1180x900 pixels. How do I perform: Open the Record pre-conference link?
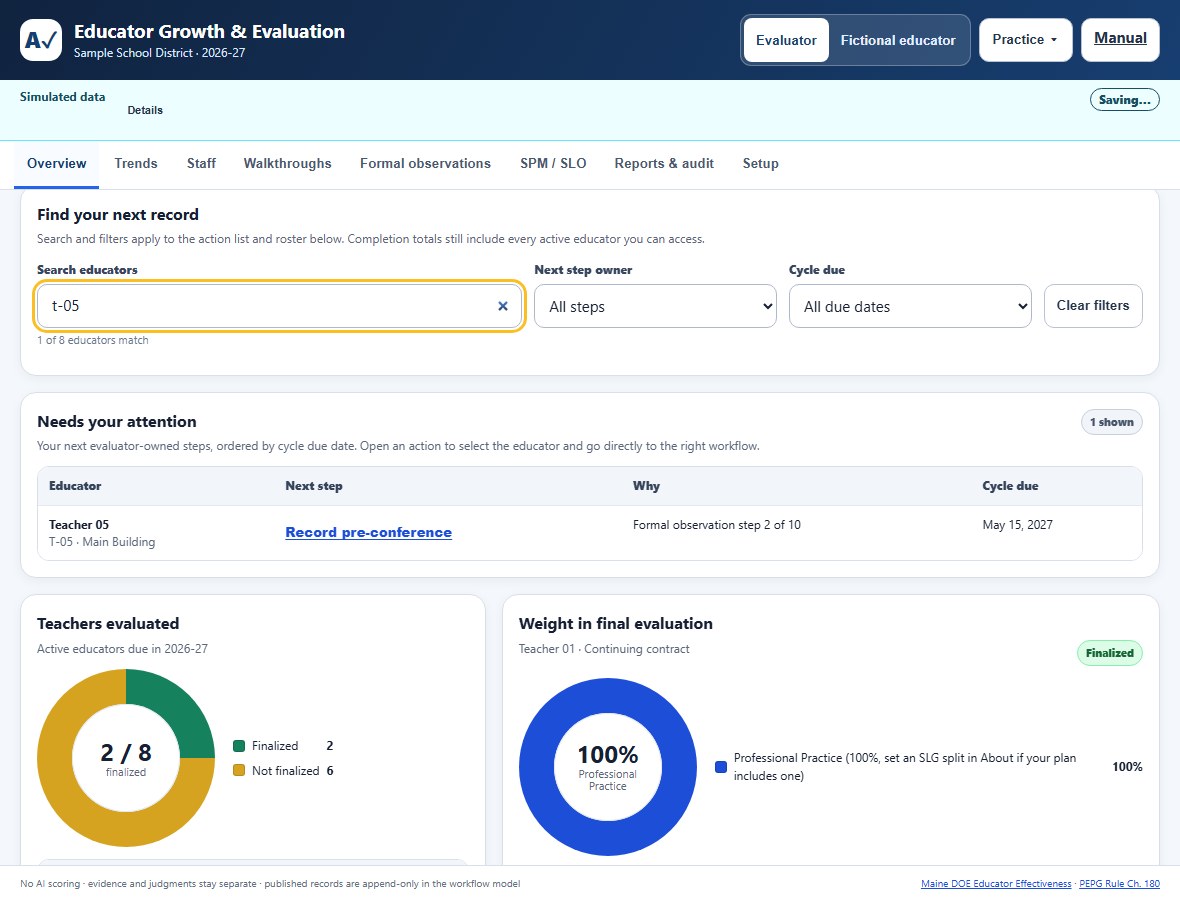[x=368, y=532]
